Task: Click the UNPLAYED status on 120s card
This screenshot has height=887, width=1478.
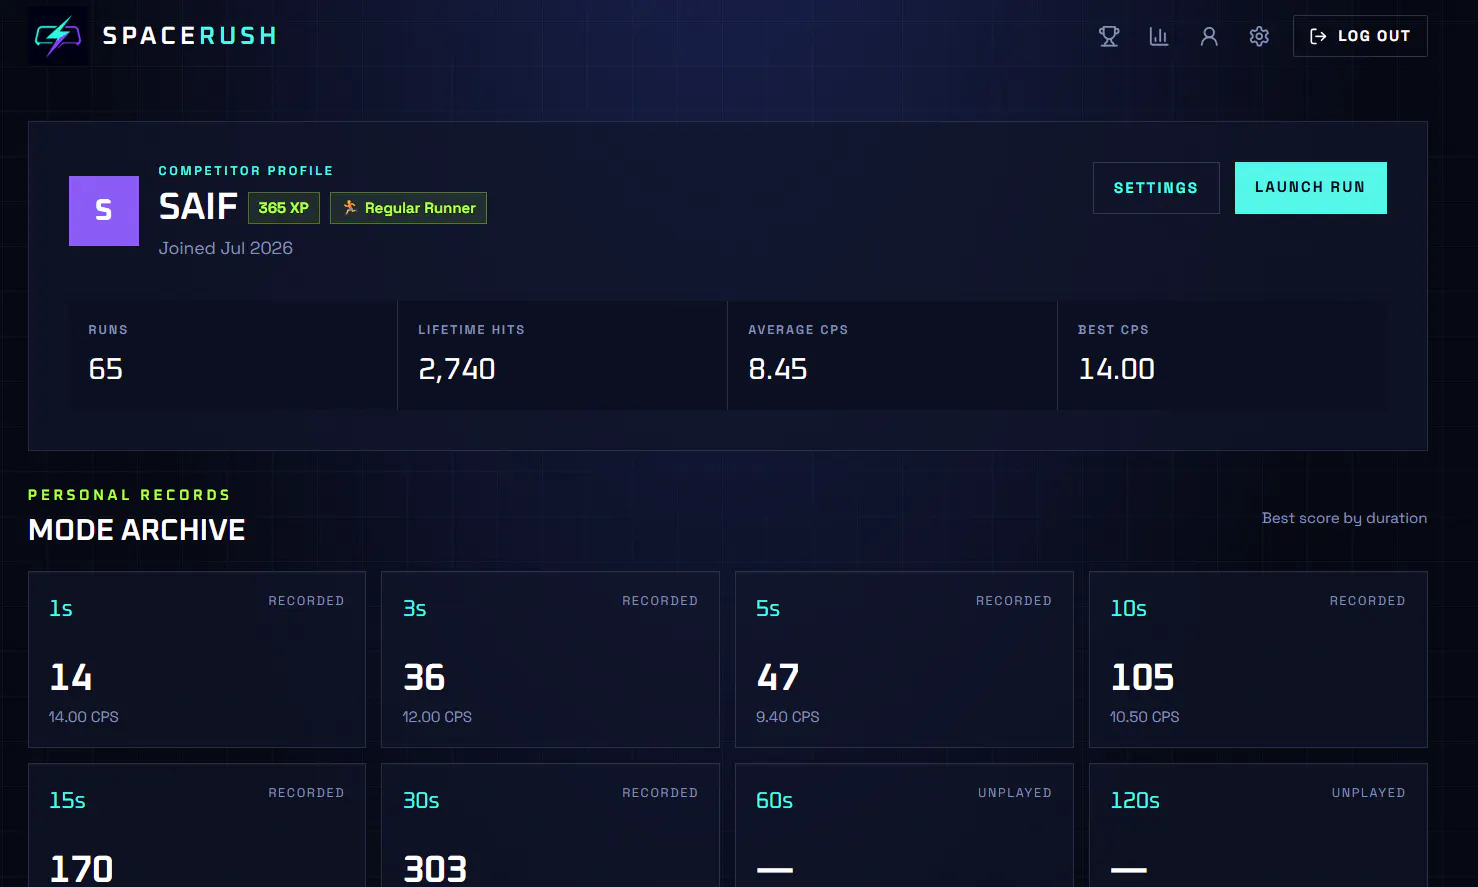Action: pos(1369,793)
